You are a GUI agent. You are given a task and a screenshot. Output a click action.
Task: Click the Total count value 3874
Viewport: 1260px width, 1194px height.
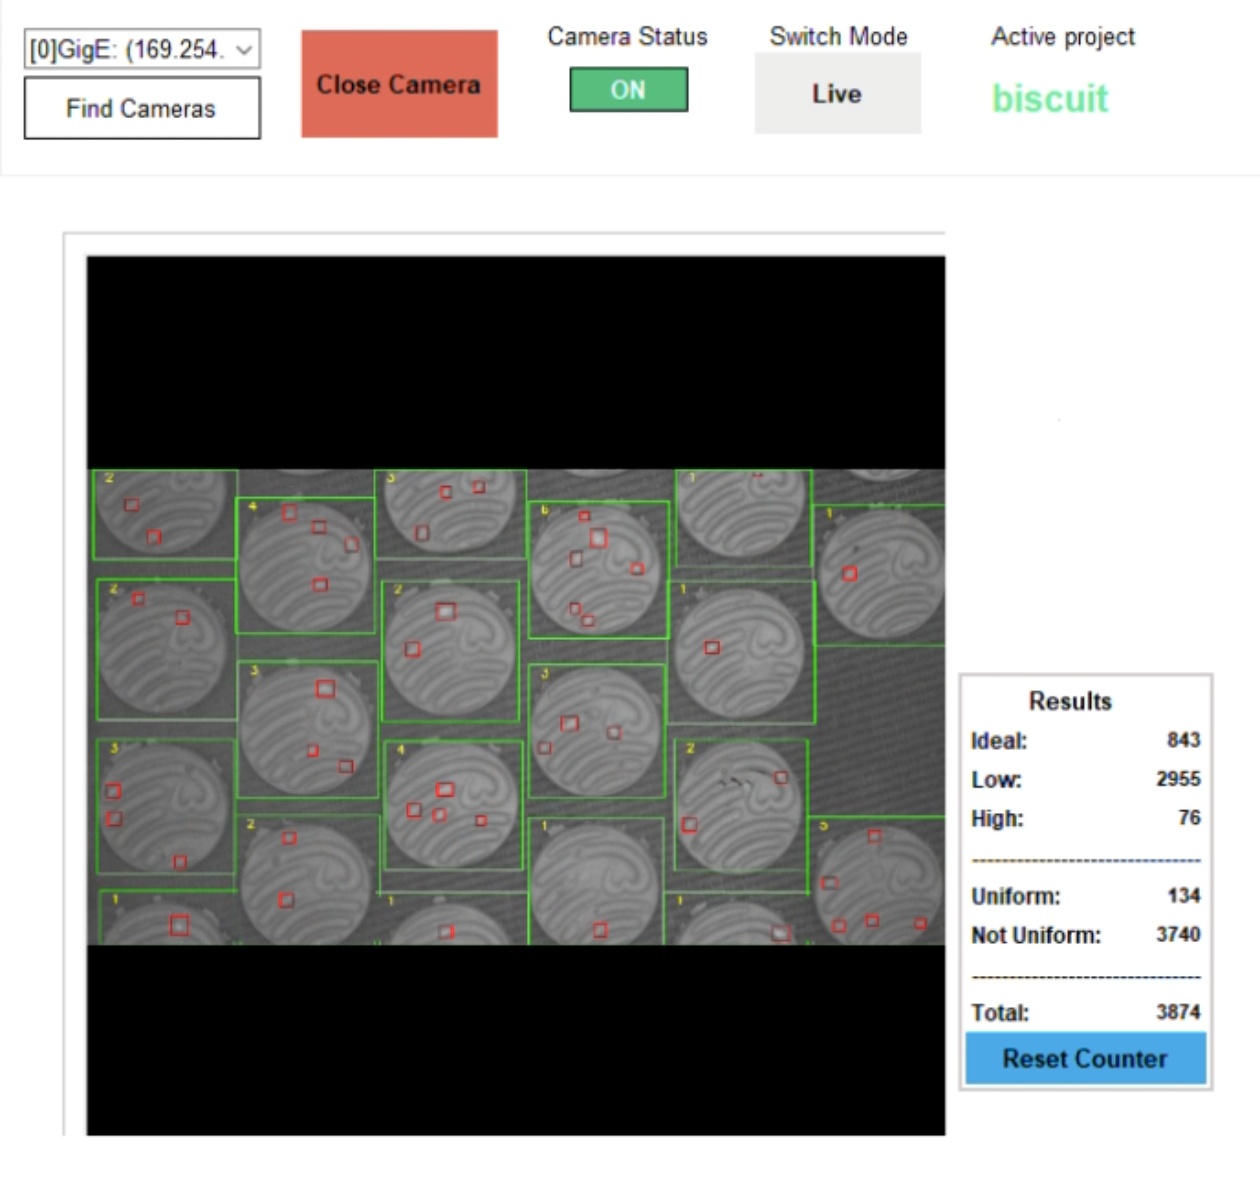click(x=1178, y=1012)
